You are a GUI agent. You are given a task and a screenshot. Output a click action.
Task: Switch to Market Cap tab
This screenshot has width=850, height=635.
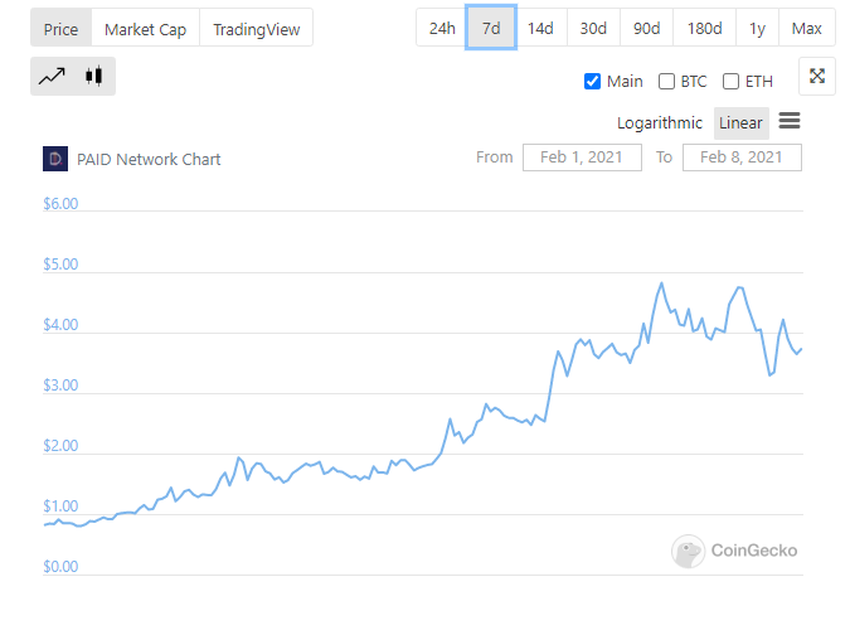[145, 29]
